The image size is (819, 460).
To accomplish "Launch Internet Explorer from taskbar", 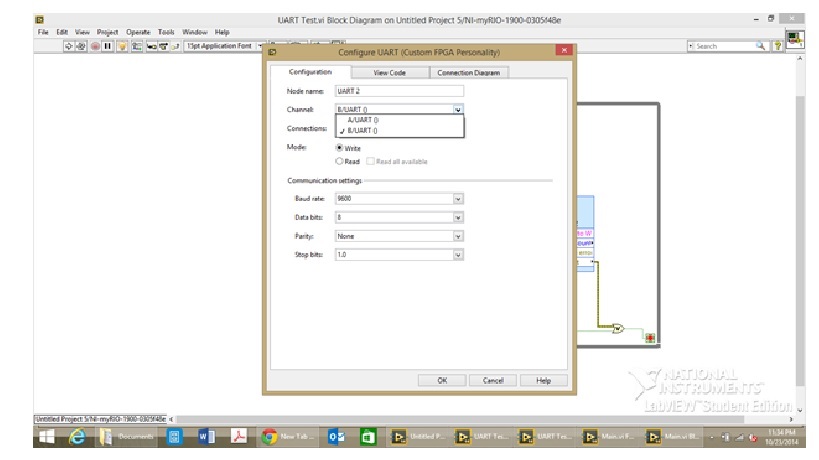I will [77, 437].
